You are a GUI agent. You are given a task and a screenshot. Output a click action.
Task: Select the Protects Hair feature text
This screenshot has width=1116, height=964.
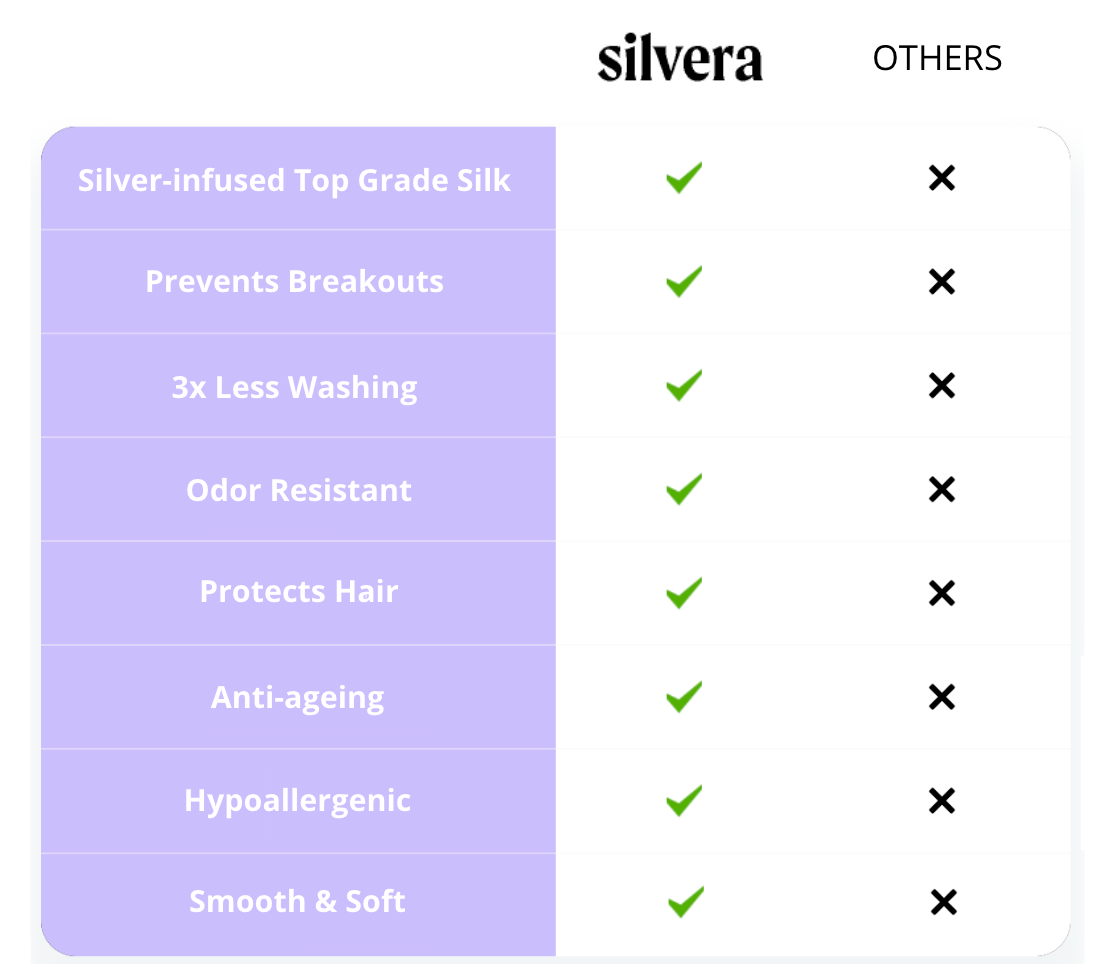299,592
